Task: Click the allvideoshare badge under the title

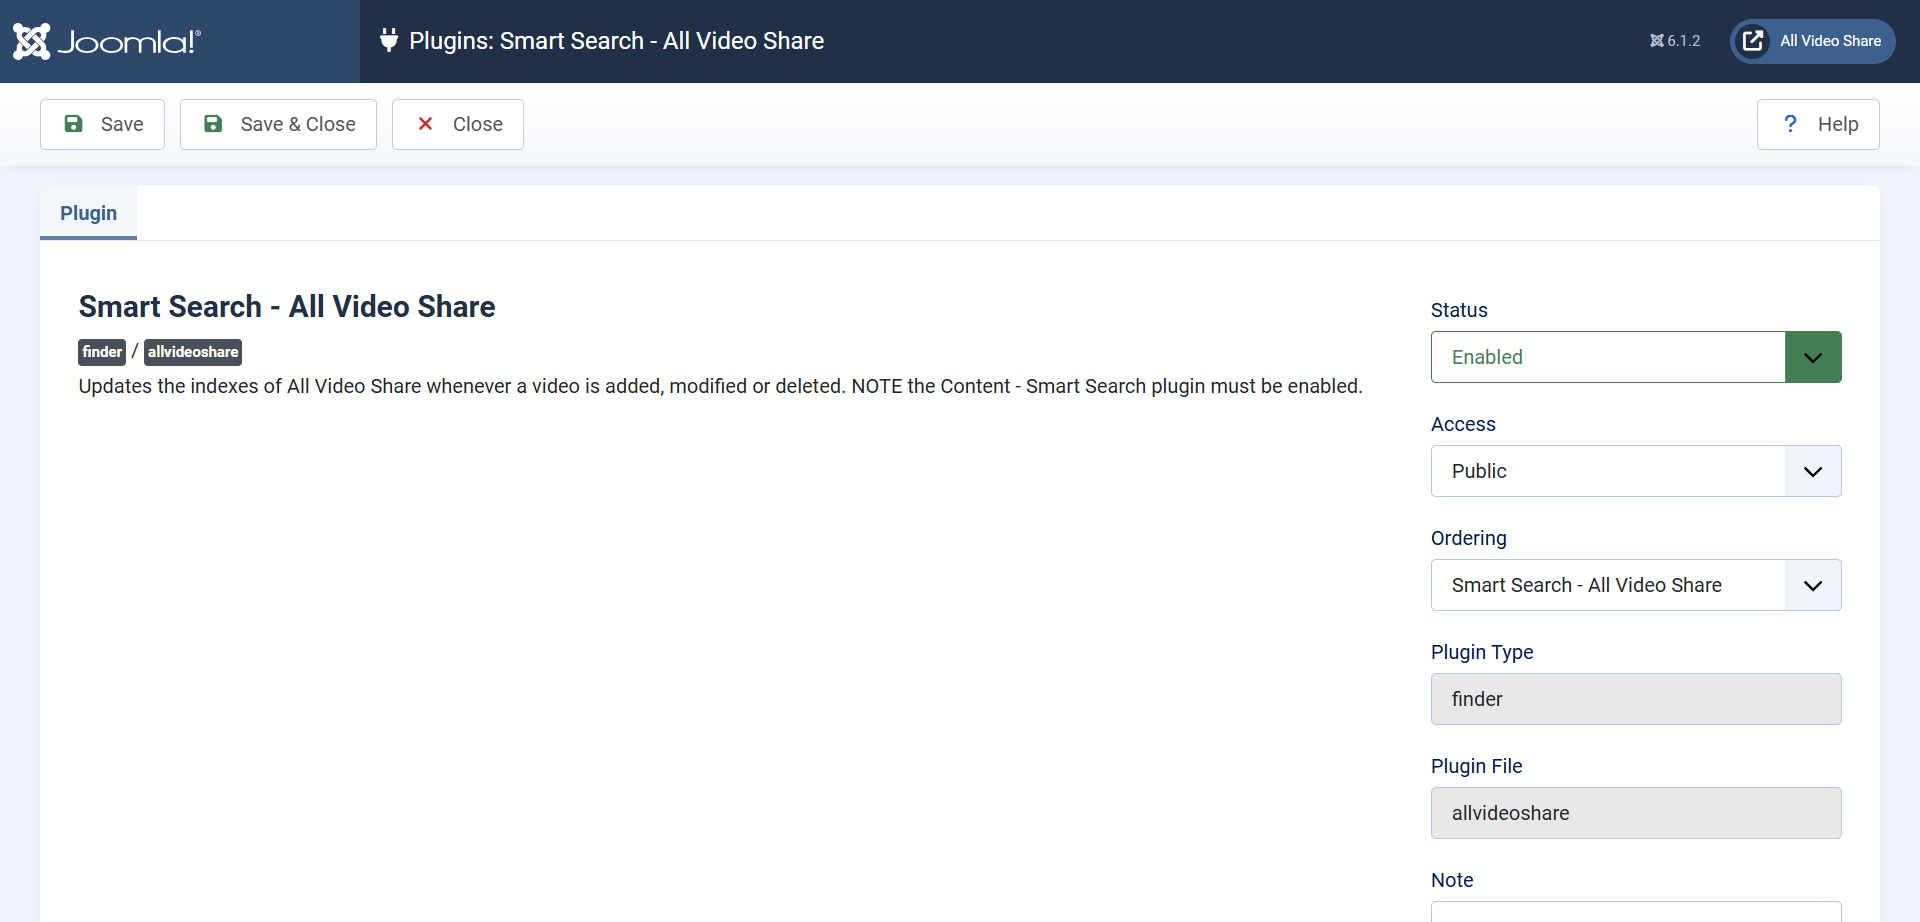Action: (x=193, y=352)
